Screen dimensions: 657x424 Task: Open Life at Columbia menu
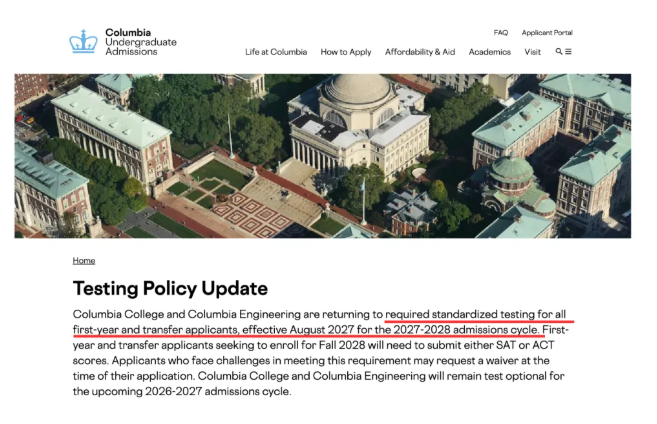(276, 52)
